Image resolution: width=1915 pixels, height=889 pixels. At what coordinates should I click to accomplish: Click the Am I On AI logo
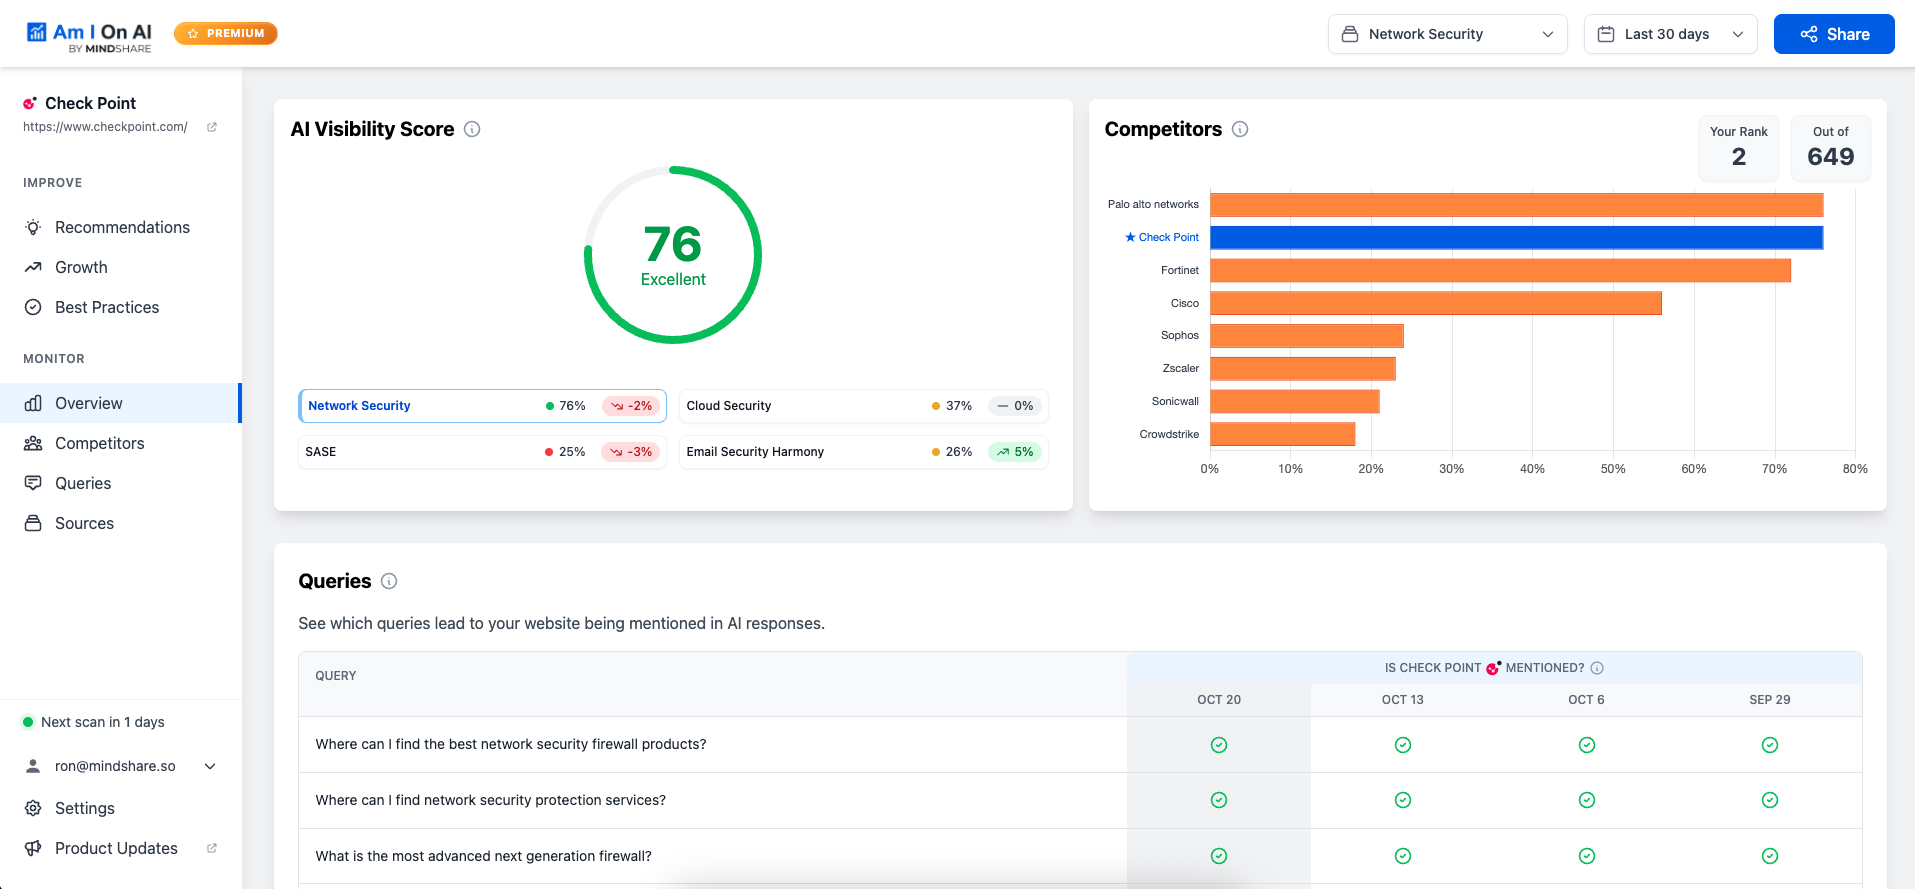pos(90,35)
